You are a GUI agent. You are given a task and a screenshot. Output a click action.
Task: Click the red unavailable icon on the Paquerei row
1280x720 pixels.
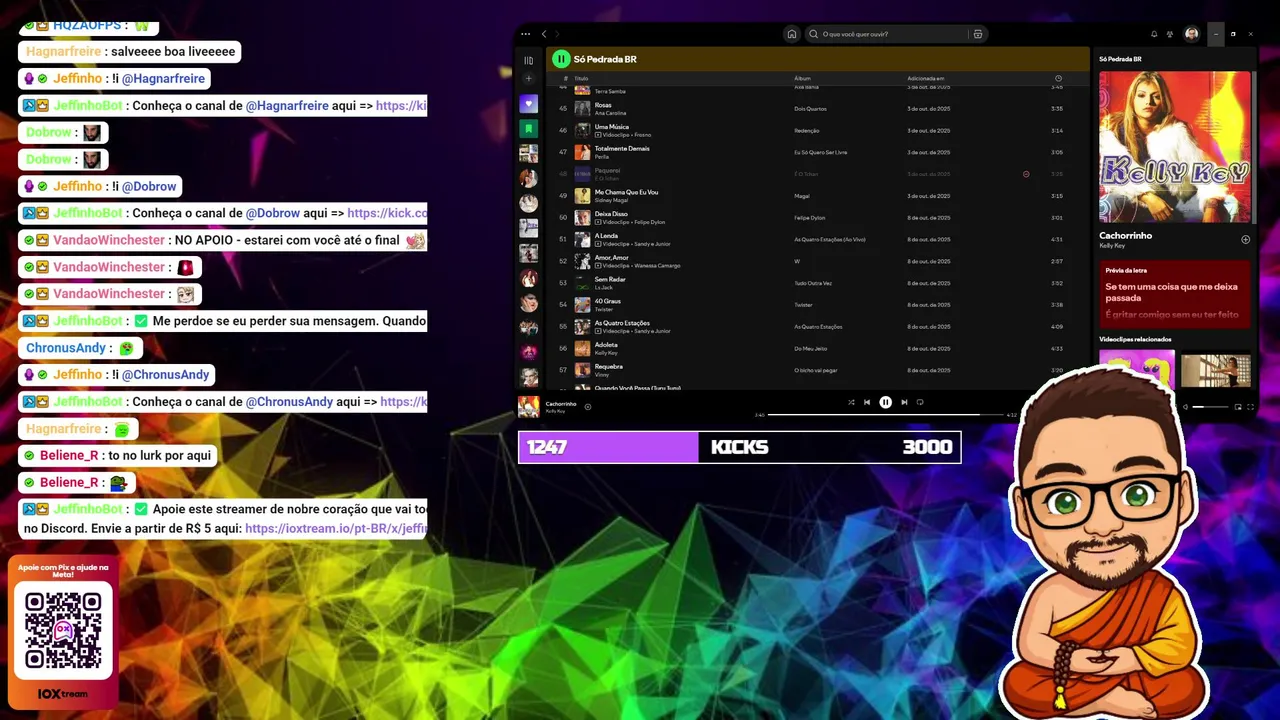[x=1026, y=174]
